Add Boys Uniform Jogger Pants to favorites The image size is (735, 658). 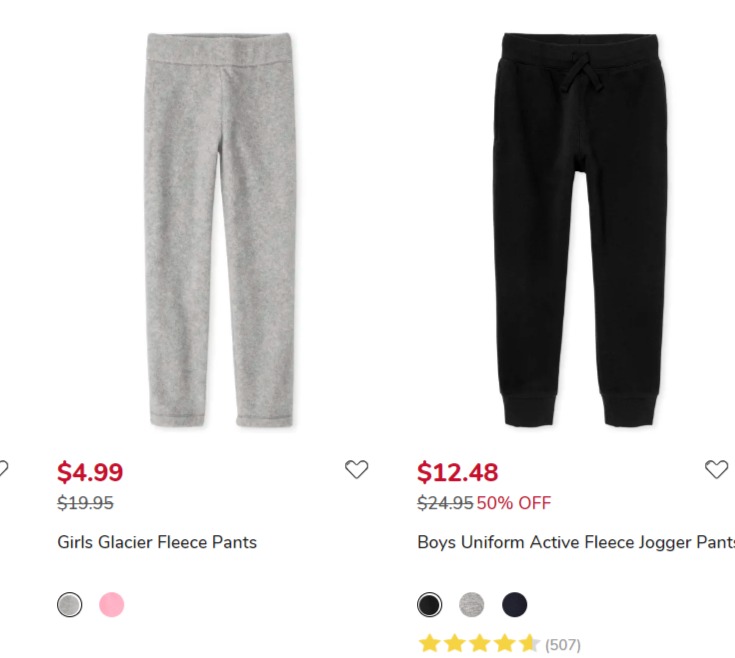click(716, 469)
